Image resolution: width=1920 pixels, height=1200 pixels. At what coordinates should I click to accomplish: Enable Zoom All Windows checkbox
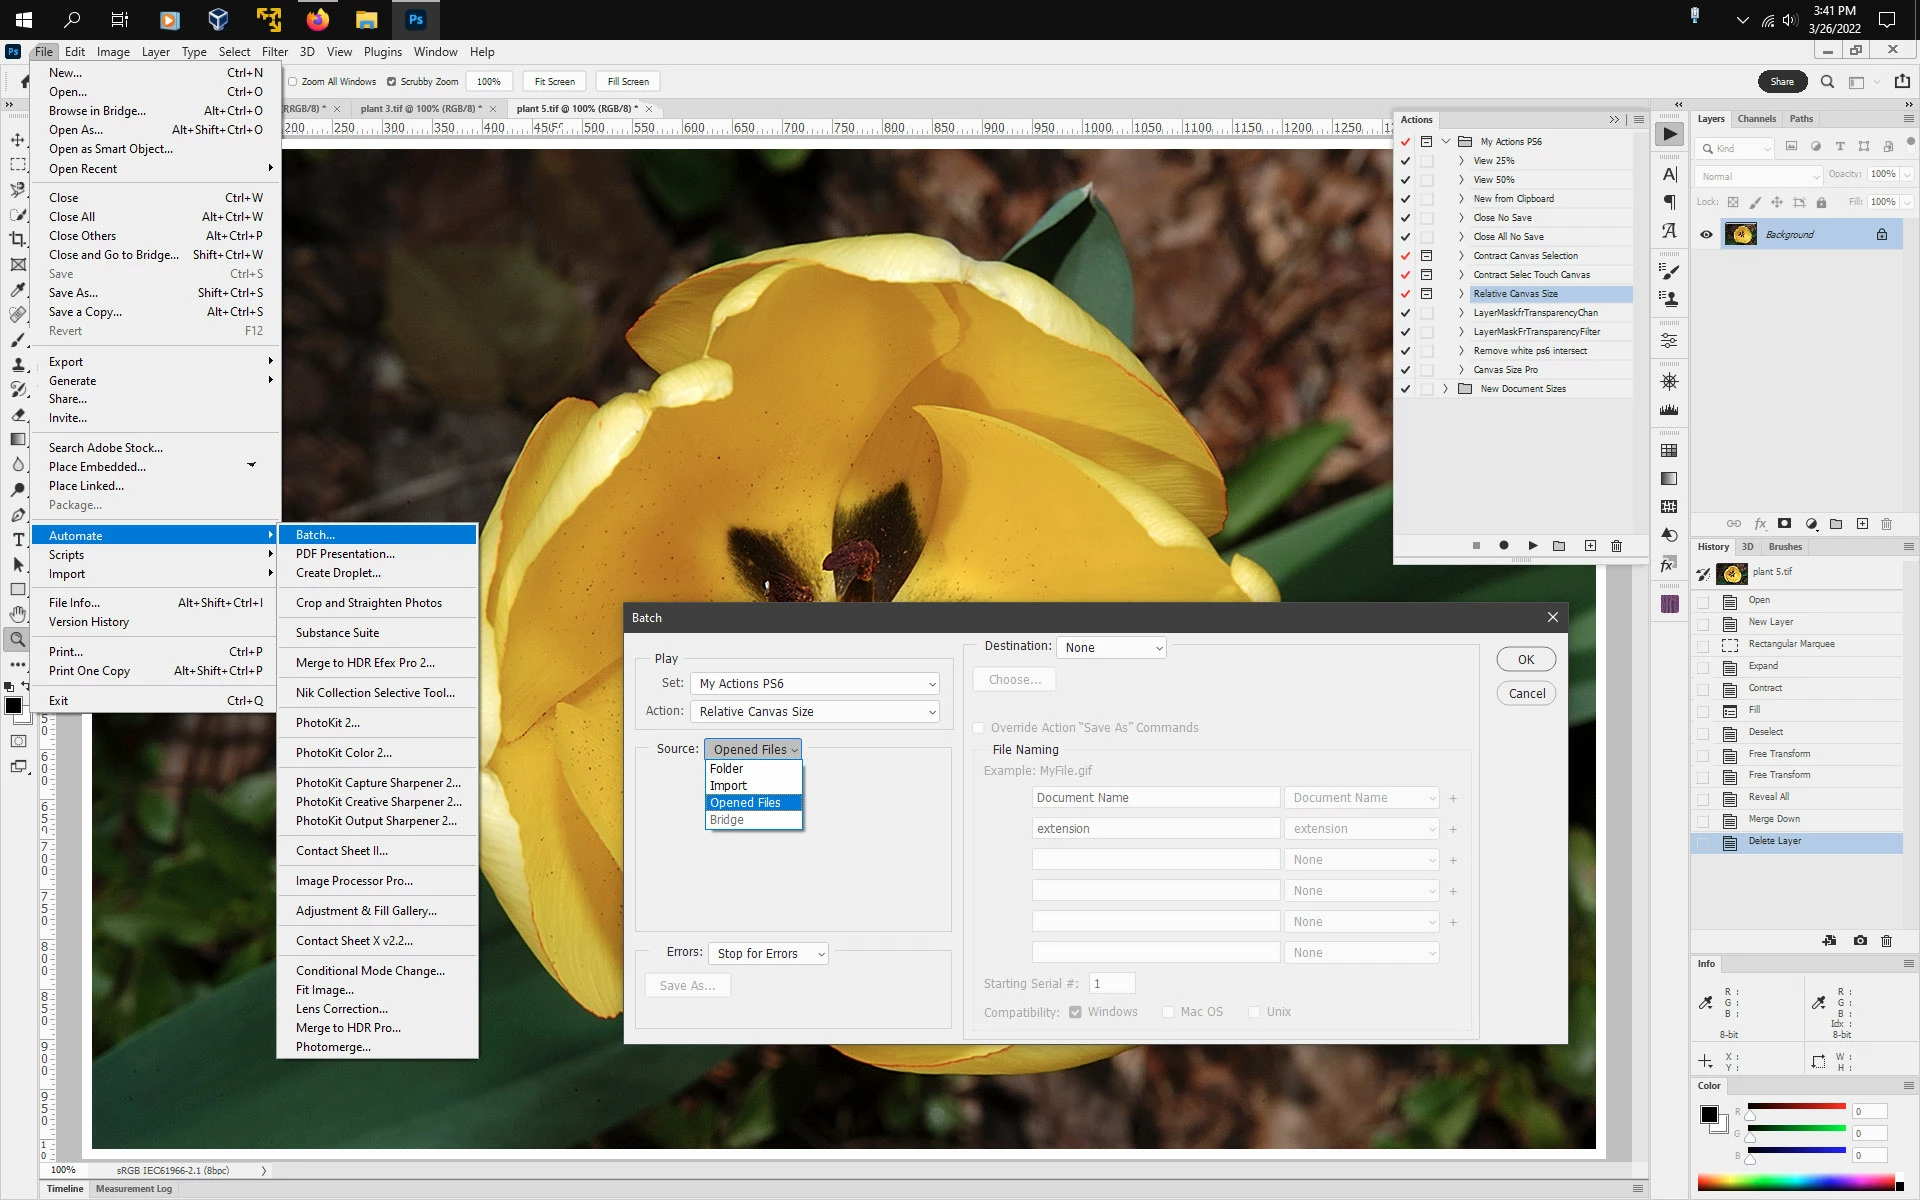(x=293, y=82)
